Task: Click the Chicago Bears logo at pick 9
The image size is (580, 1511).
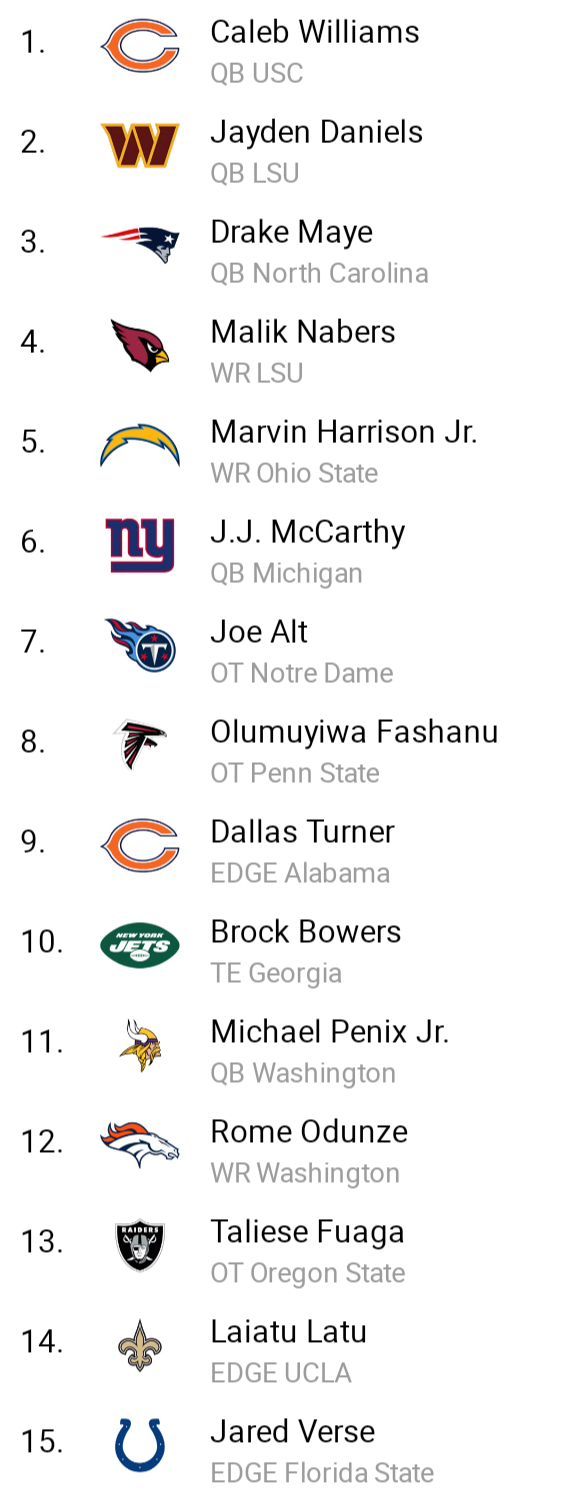Action: (140, 845)
